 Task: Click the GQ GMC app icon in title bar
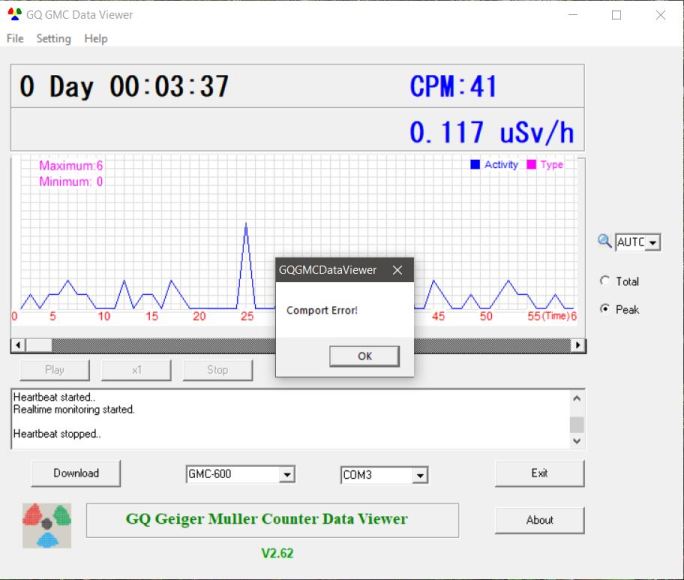point(14,14)
